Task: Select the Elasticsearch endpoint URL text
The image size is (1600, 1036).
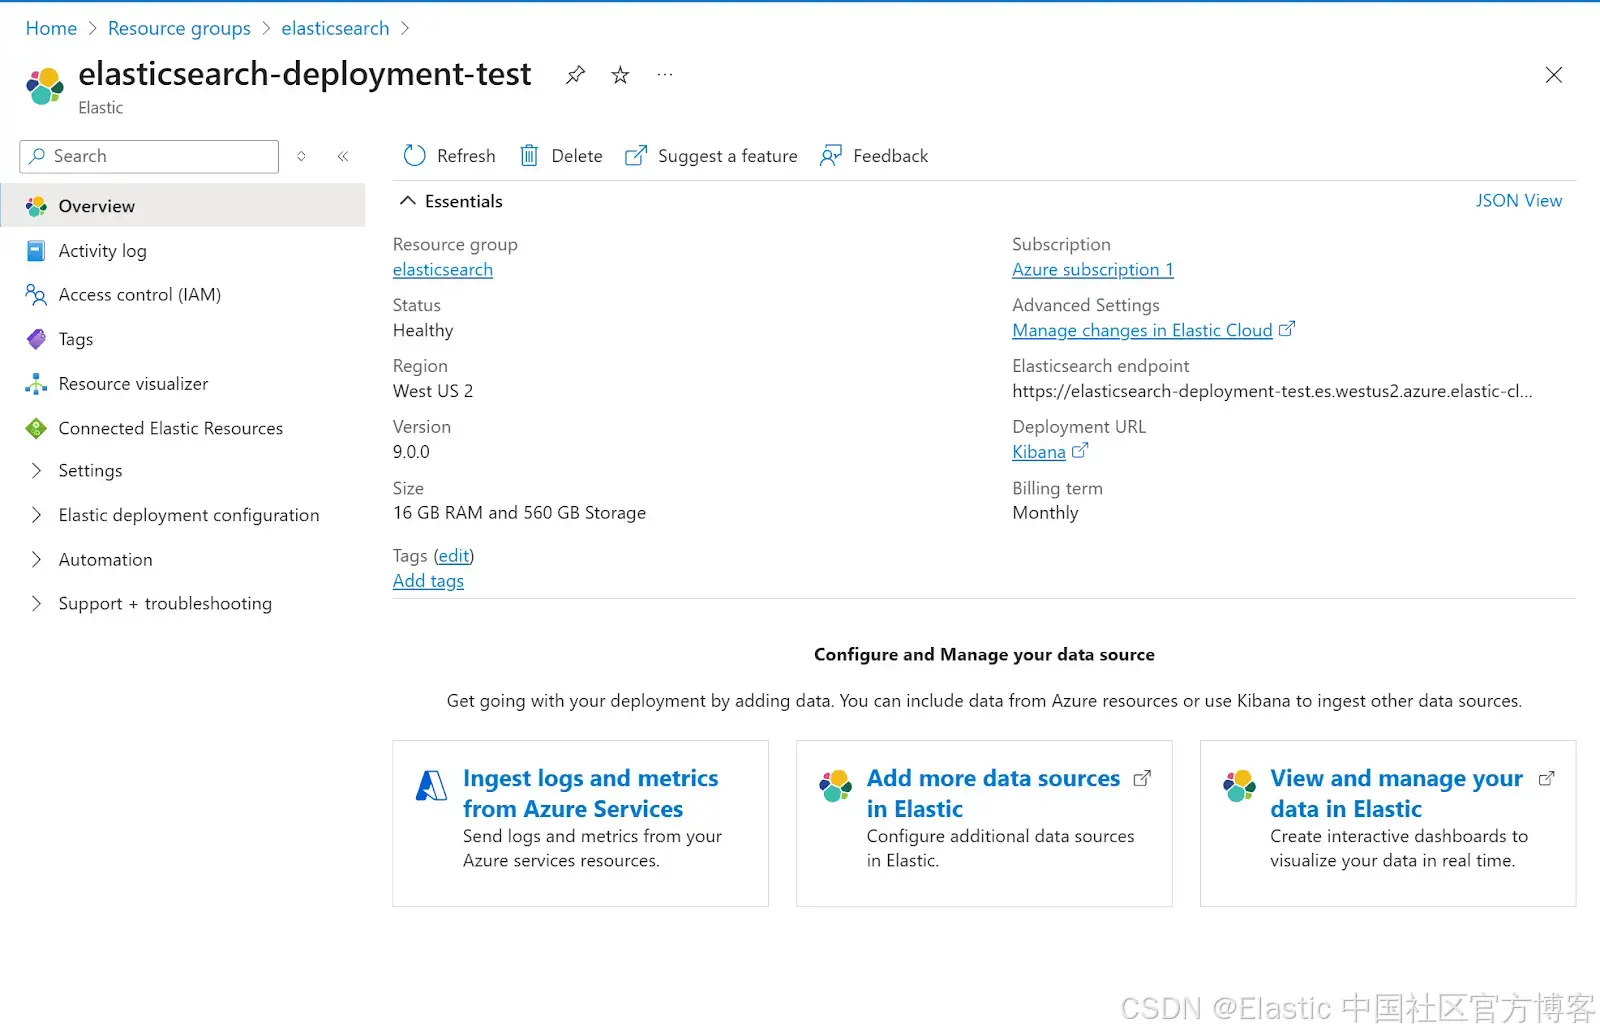Action: (1272, 391)
